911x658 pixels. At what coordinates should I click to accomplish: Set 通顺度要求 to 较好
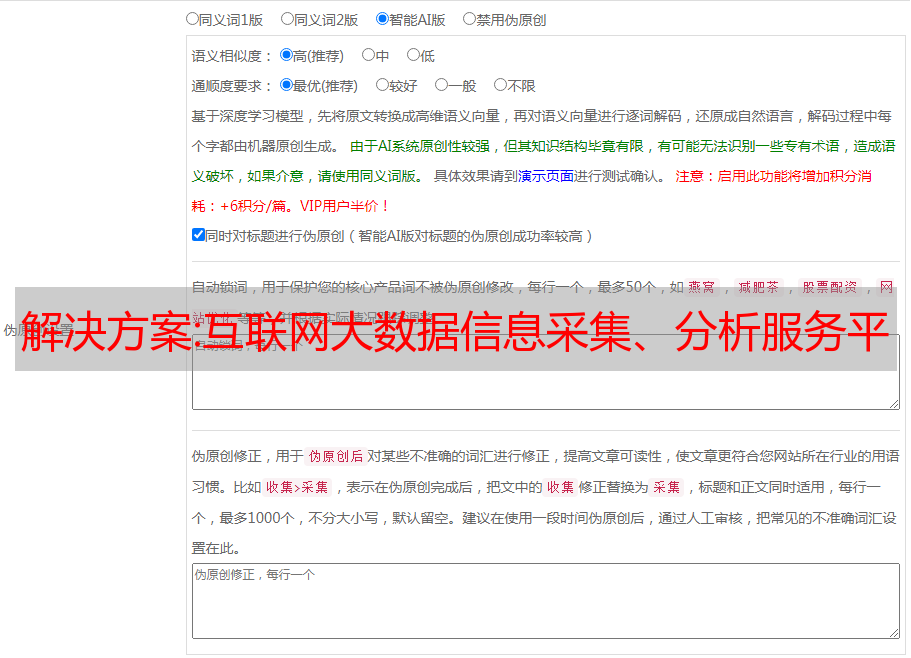tap(382, 85)
